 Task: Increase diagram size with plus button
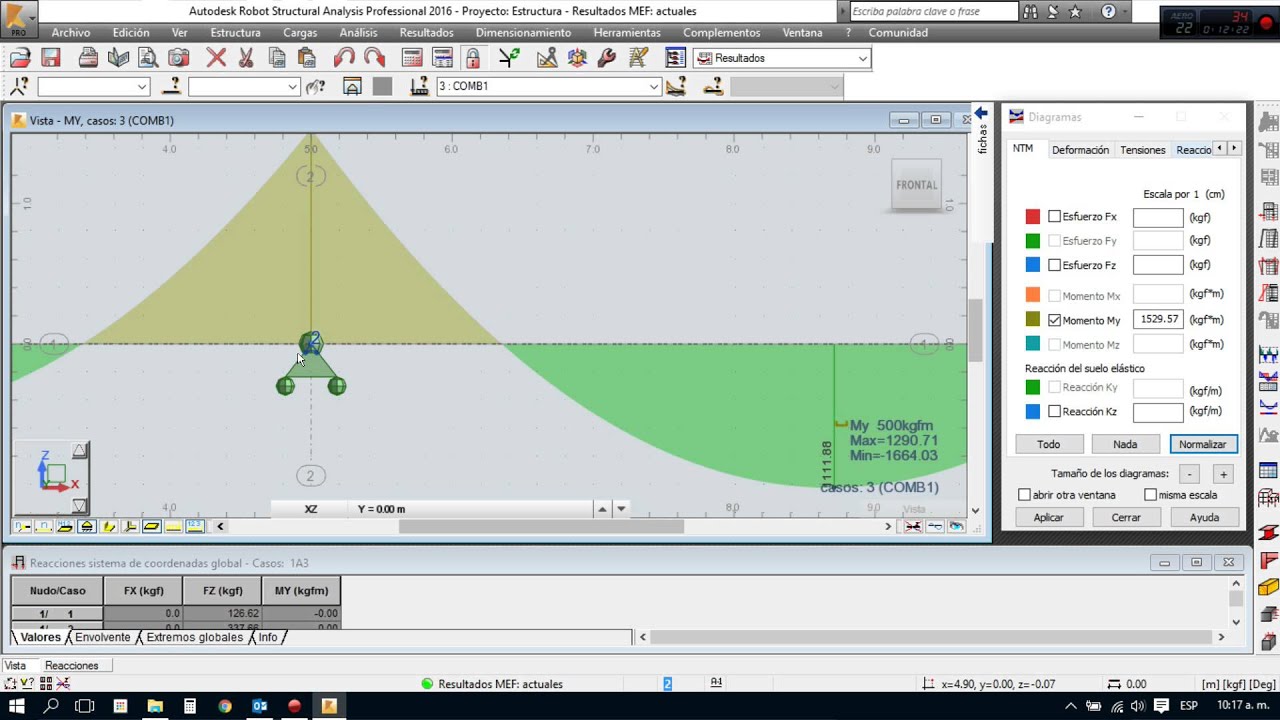tap(1222, 474)
